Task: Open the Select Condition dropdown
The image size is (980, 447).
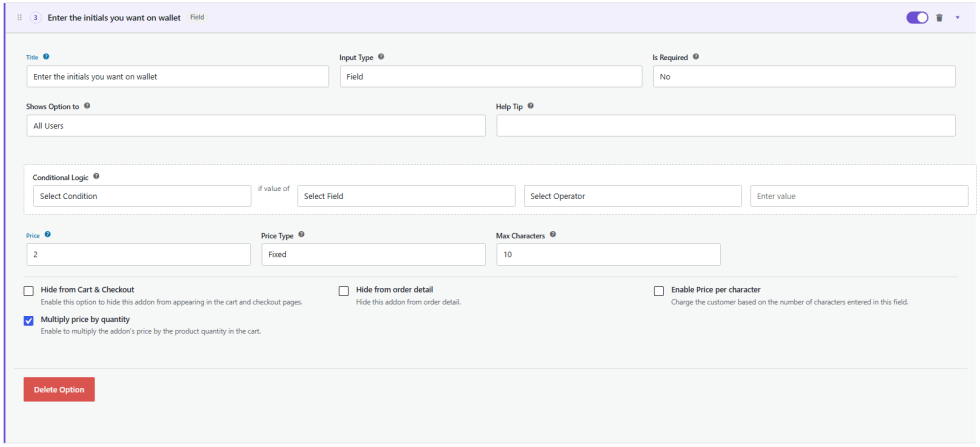Action: (142, 196)
